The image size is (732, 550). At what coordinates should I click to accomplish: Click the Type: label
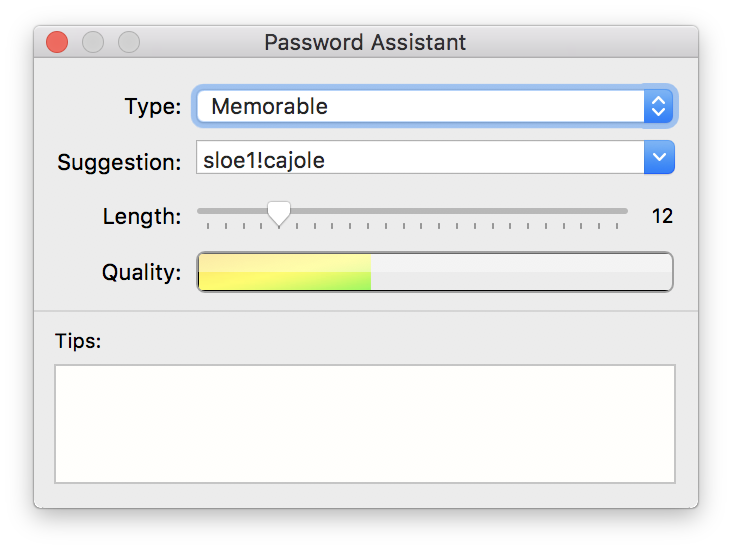click(x=153, y=106)
